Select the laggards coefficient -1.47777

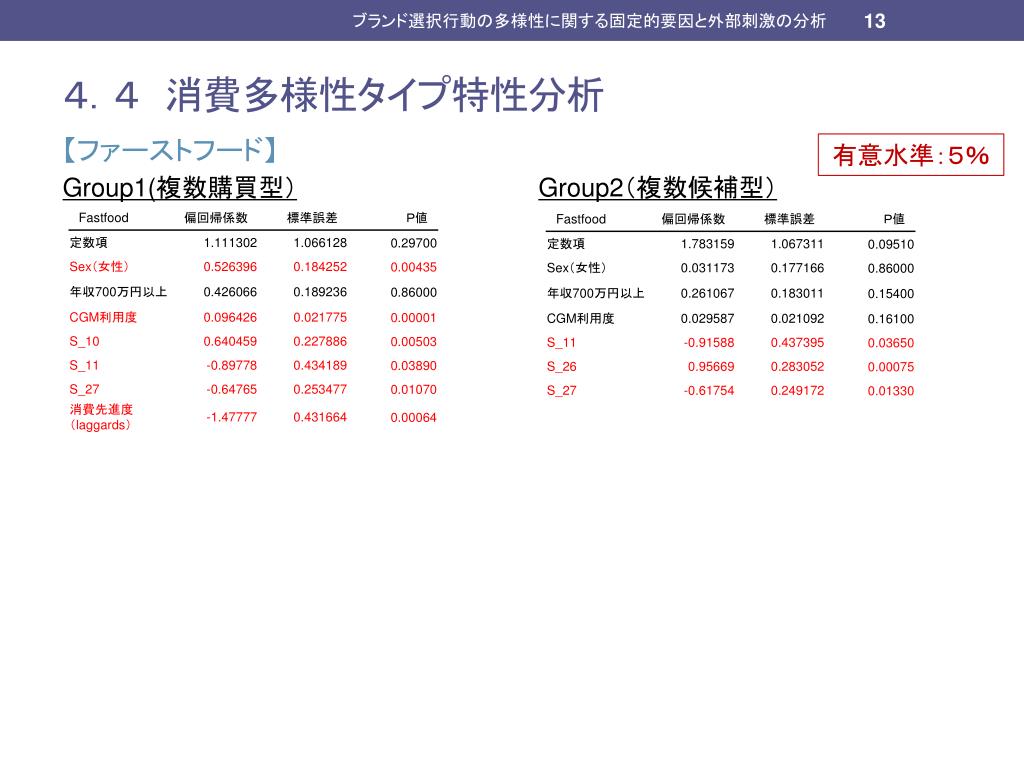coord(232,417)
